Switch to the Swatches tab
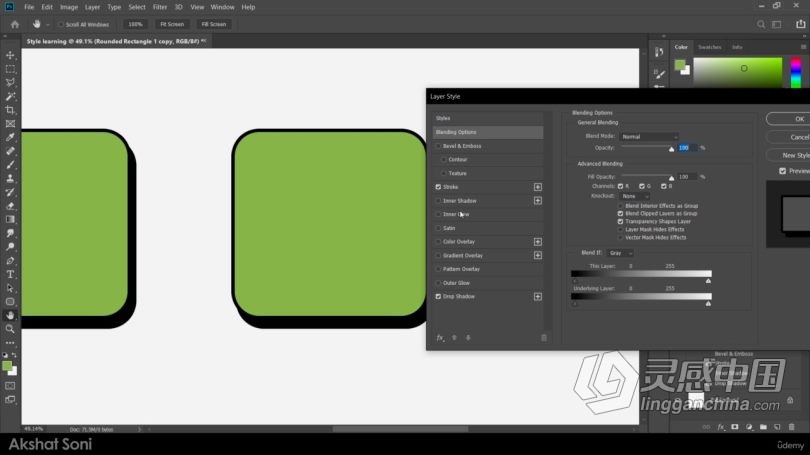Image resolution: width=810 pixels, height=455 pixels. point(709,47)
